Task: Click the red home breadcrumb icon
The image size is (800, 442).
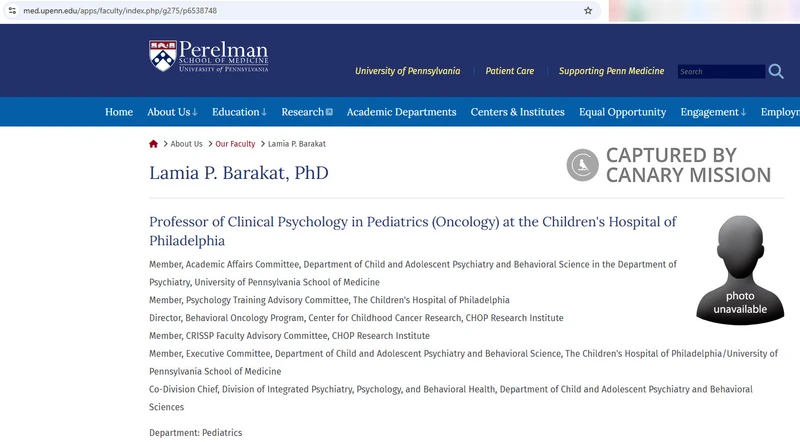Action: [153, 144]
